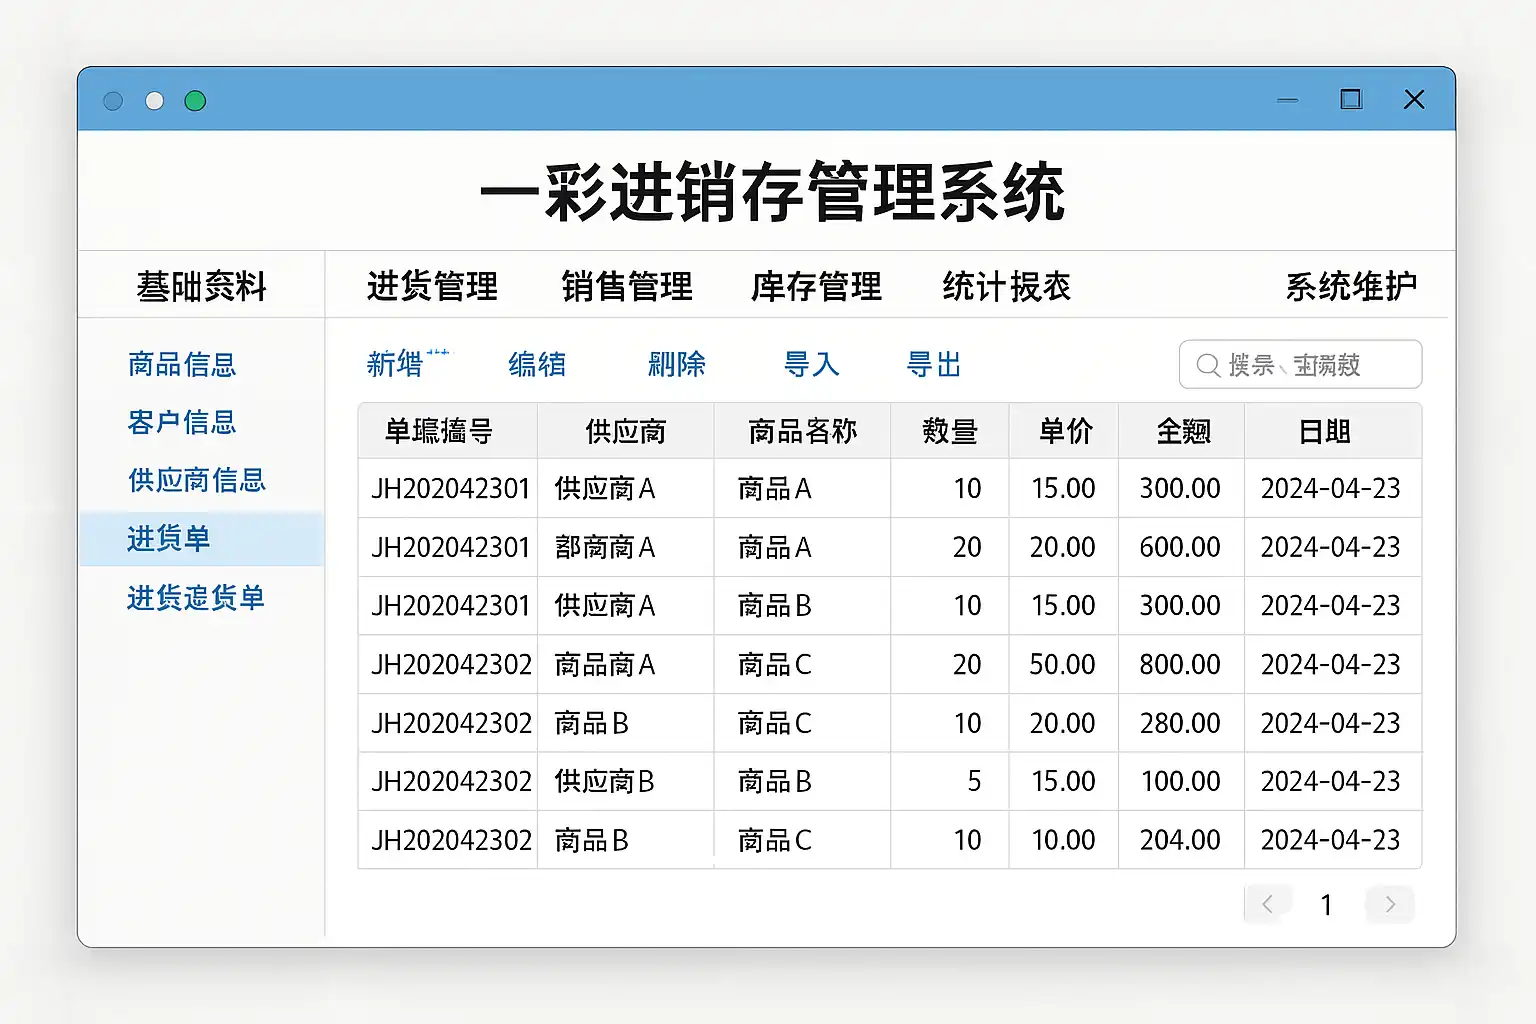
Task: Click the blue traffic light dot
Action: click(113, 101)
